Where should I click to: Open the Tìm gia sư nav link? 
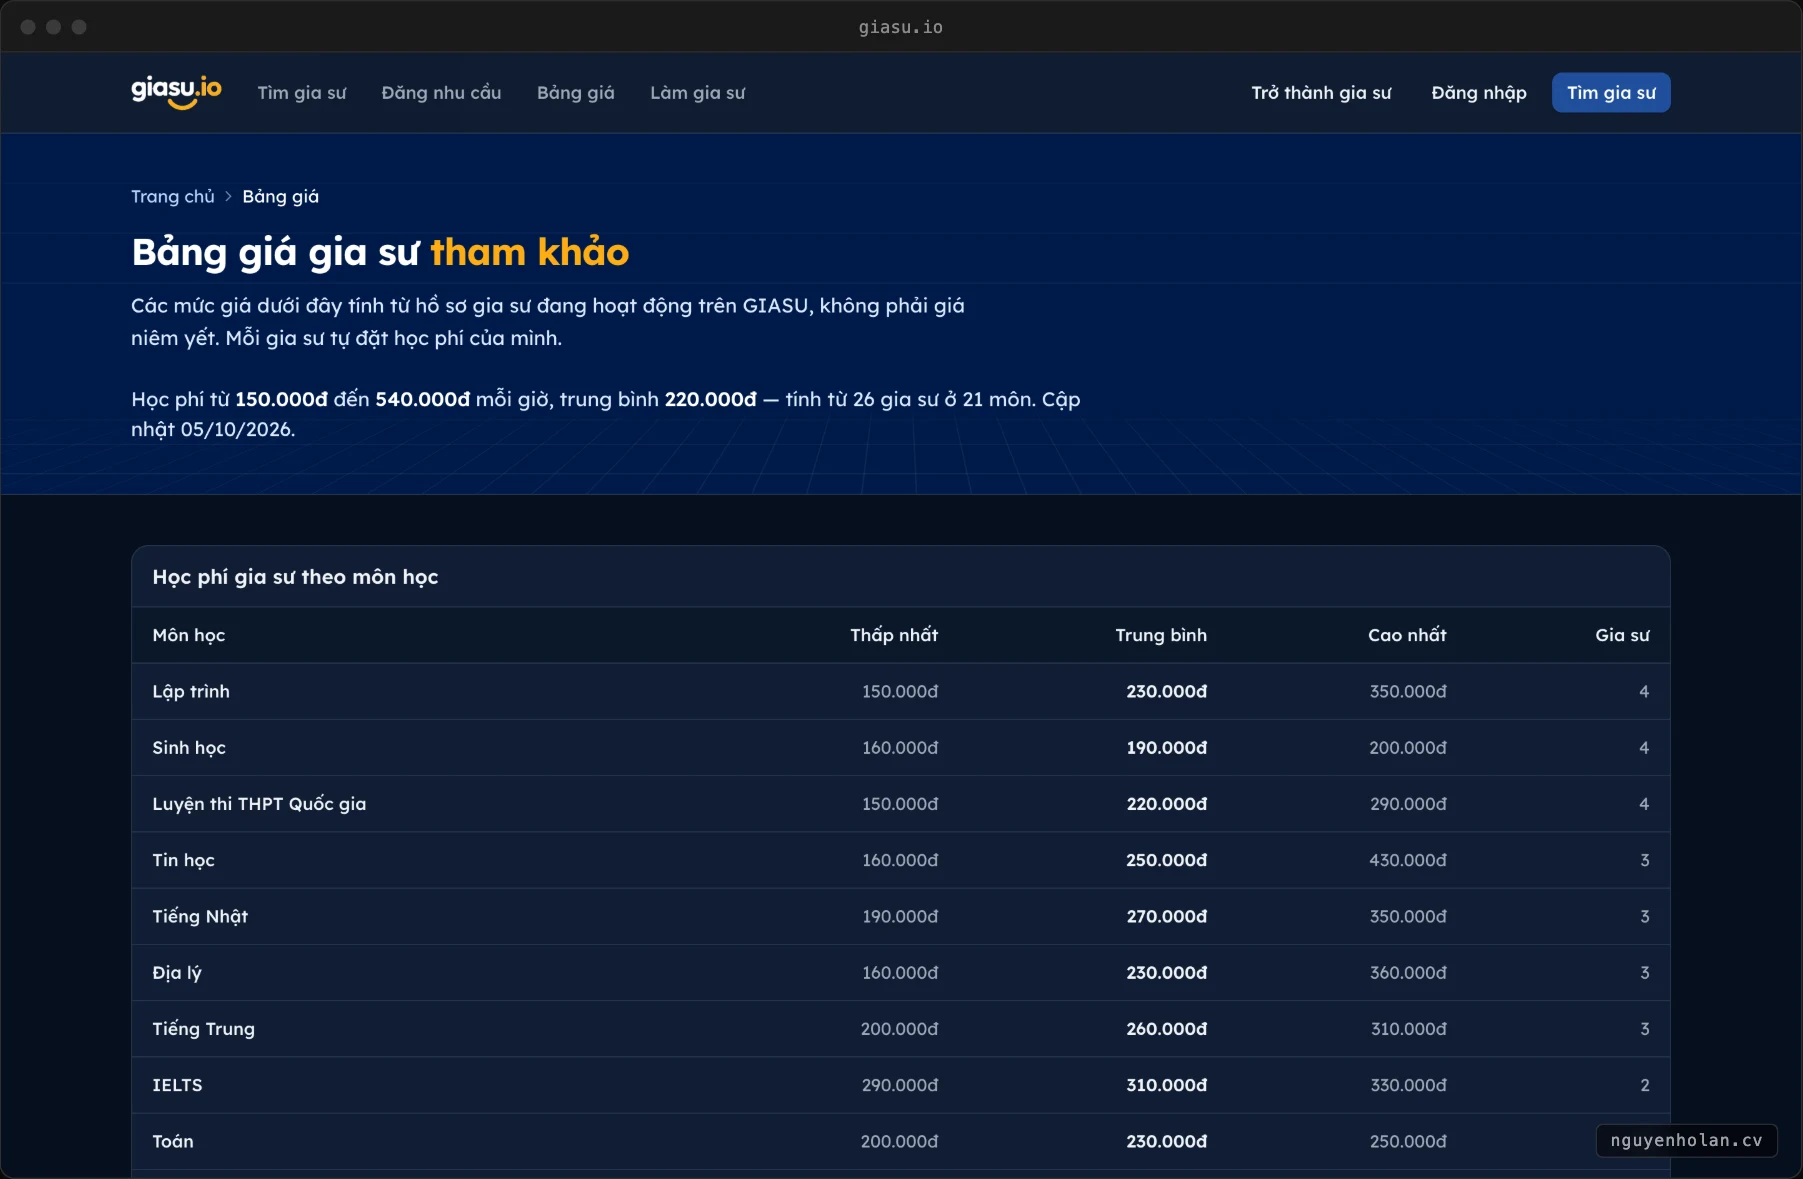click(302, 93)
